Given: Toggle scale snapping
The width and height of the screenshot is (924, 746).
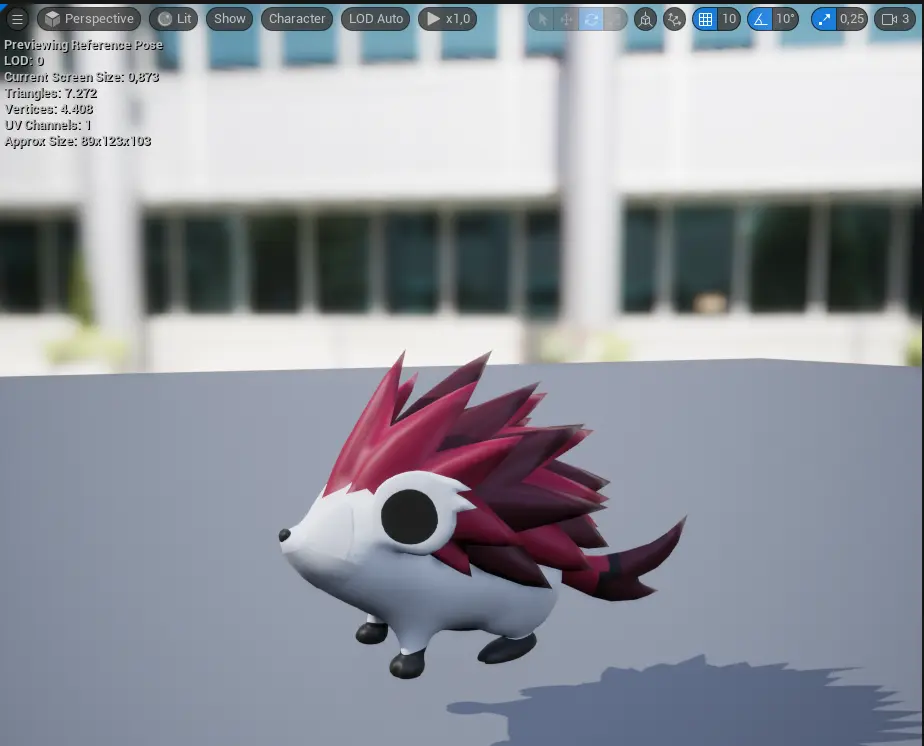Looking at the screenshot, I should (x=824, y=19).
